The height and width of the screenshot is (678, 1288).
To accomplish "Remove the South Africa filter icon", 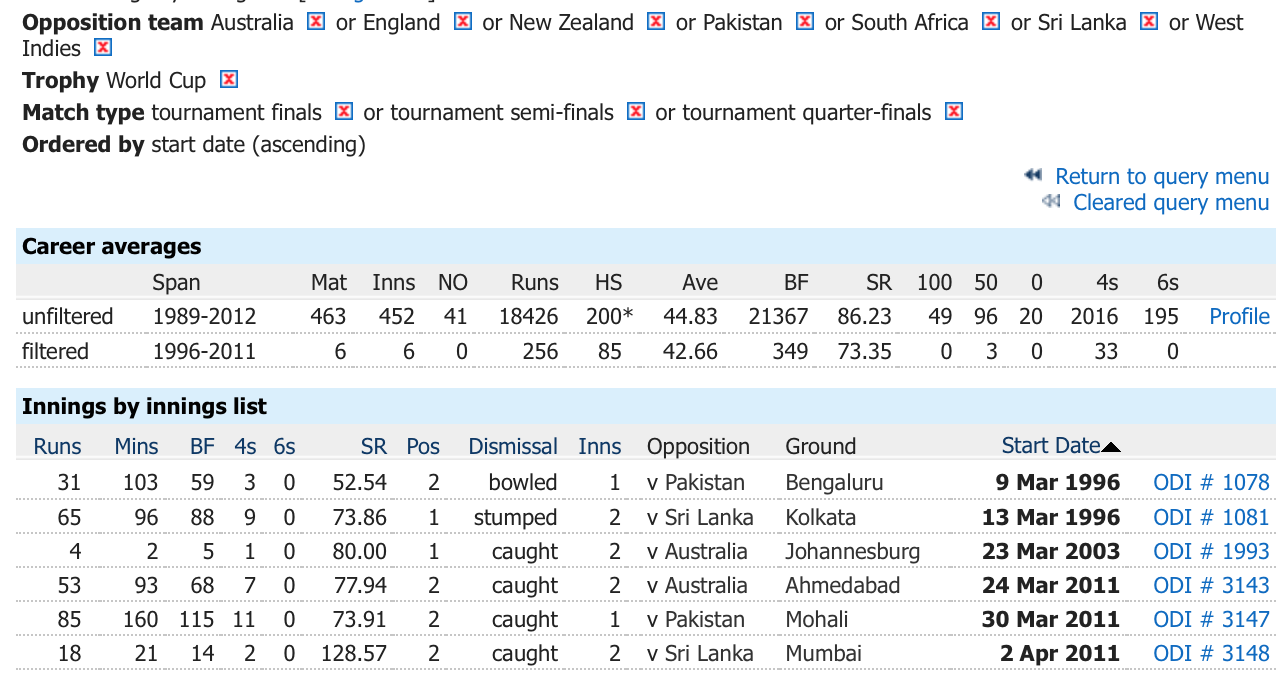I will point(991,21).
